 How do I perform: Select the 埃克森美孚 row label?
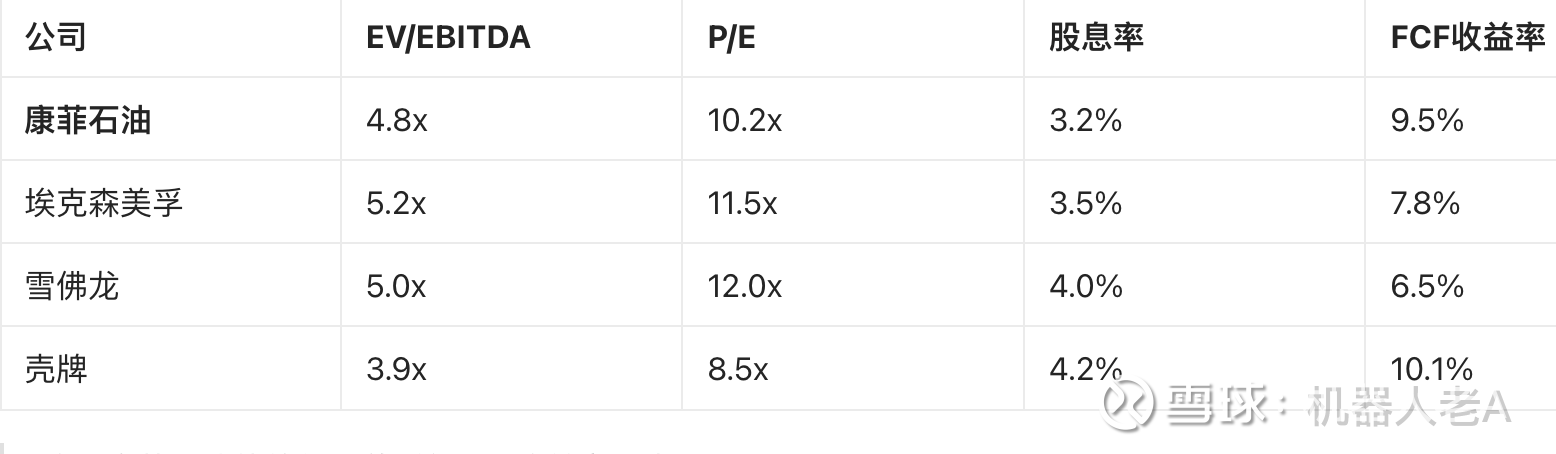(104, 204)
